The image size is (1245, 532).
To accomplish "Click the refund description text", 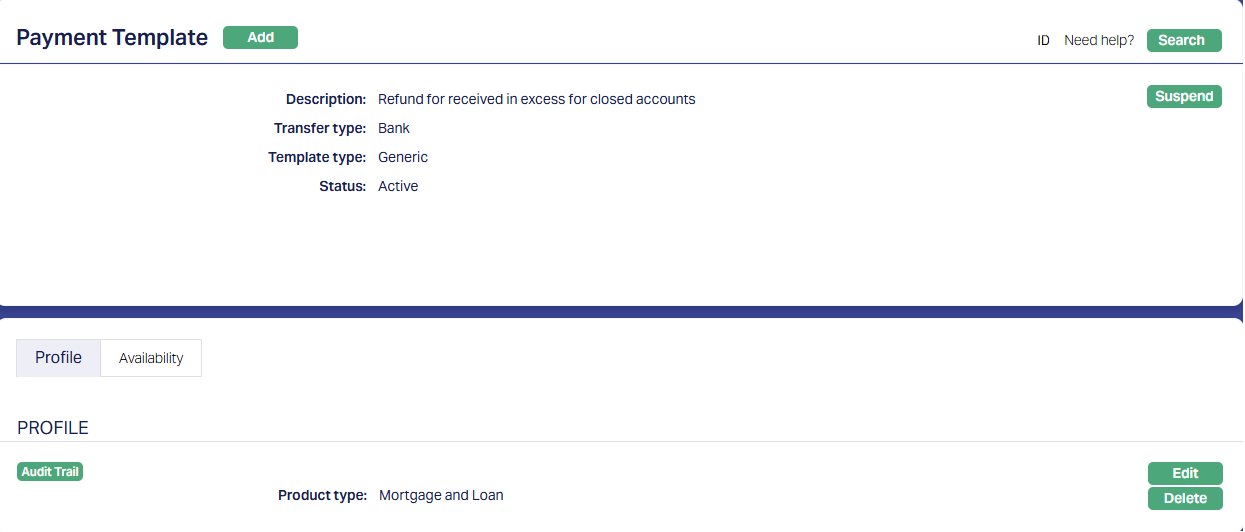I will (536, 100).
